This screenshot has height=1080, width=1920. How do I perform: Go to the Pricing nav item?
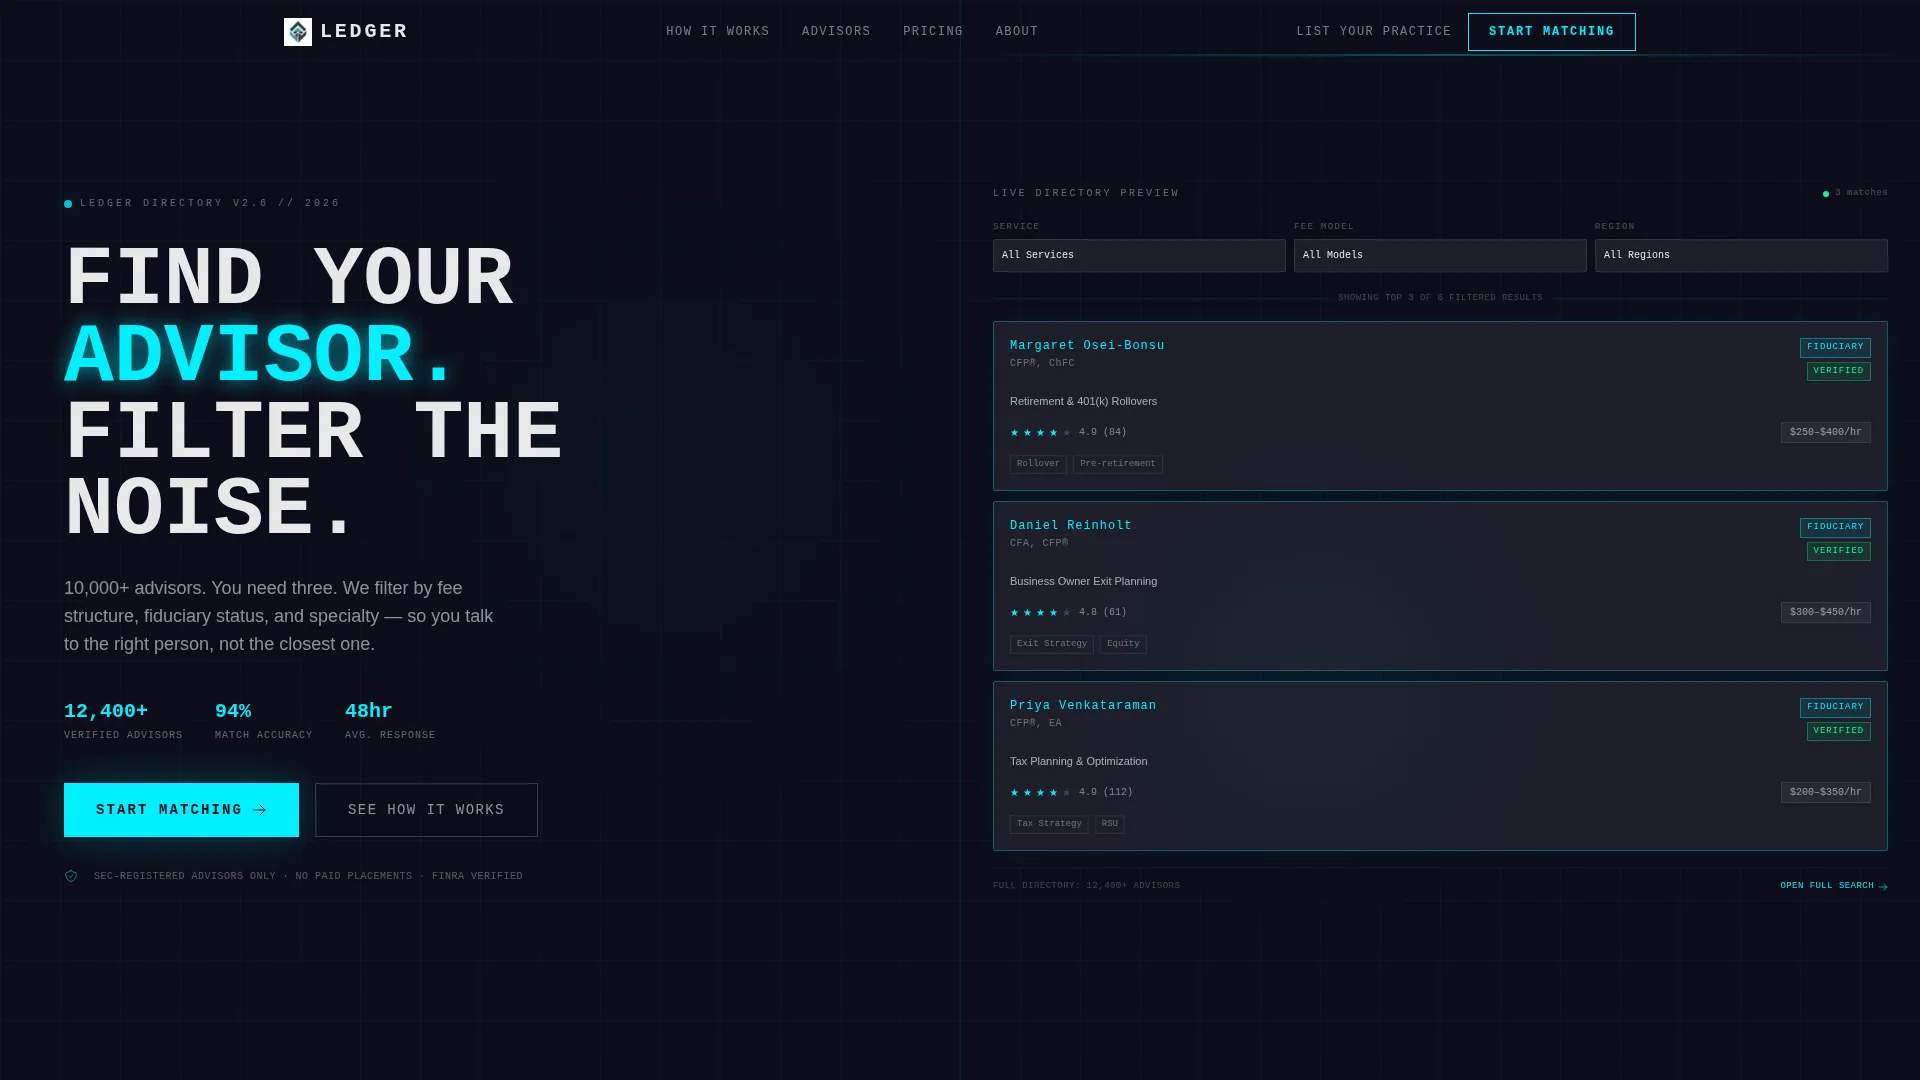click(933, 32)
